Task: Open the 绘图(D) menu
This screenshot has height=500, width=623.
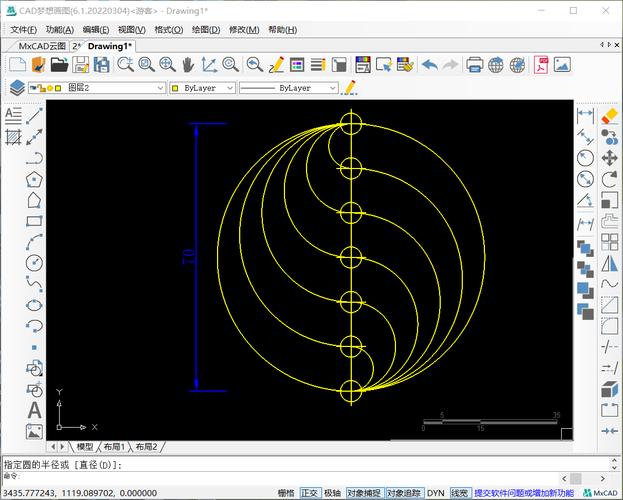Action: point(205,30)
